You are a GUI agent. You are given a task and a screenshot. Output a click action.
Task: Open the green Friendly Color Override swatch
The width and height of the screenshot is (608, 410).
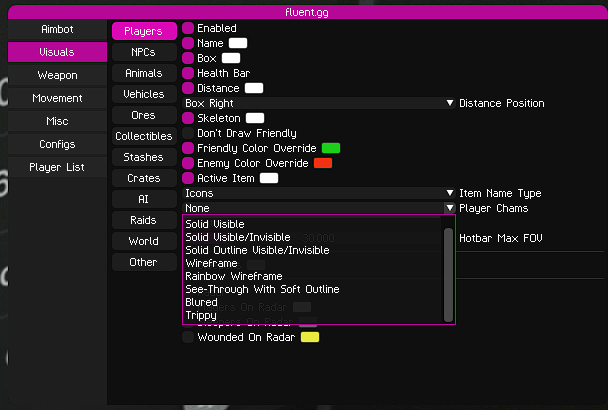tap(330, 148)
